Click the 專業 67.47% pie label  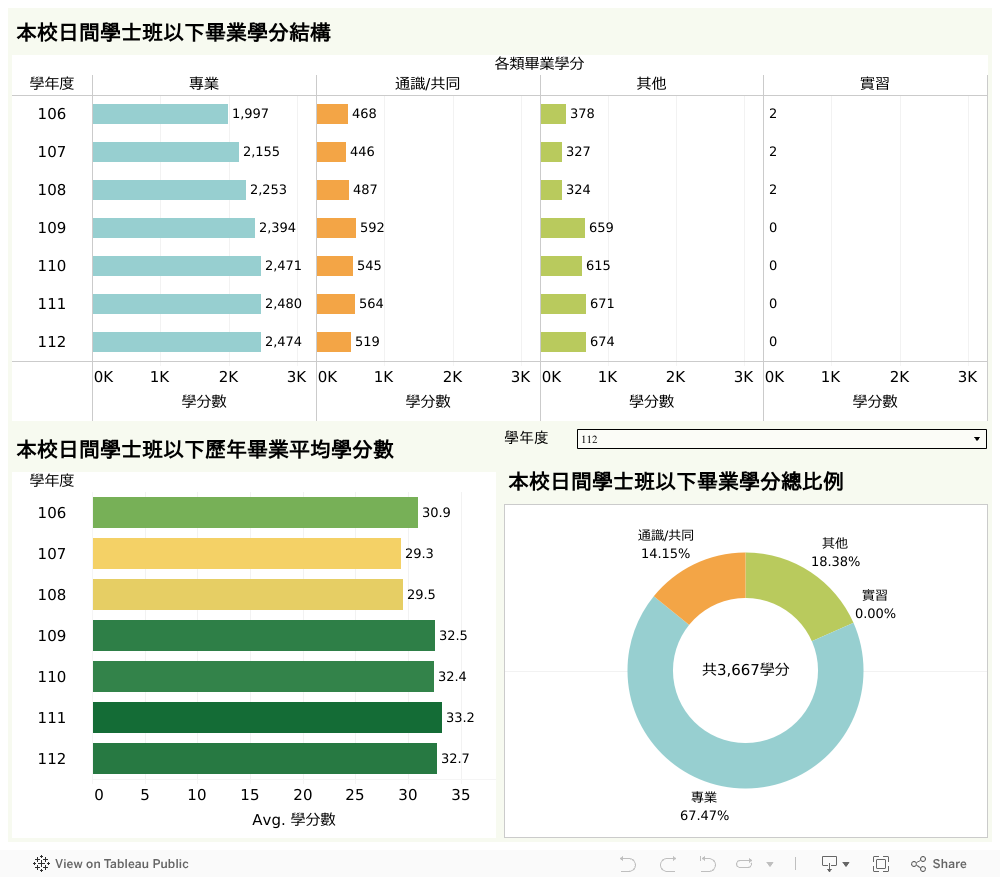coord(704,807)
